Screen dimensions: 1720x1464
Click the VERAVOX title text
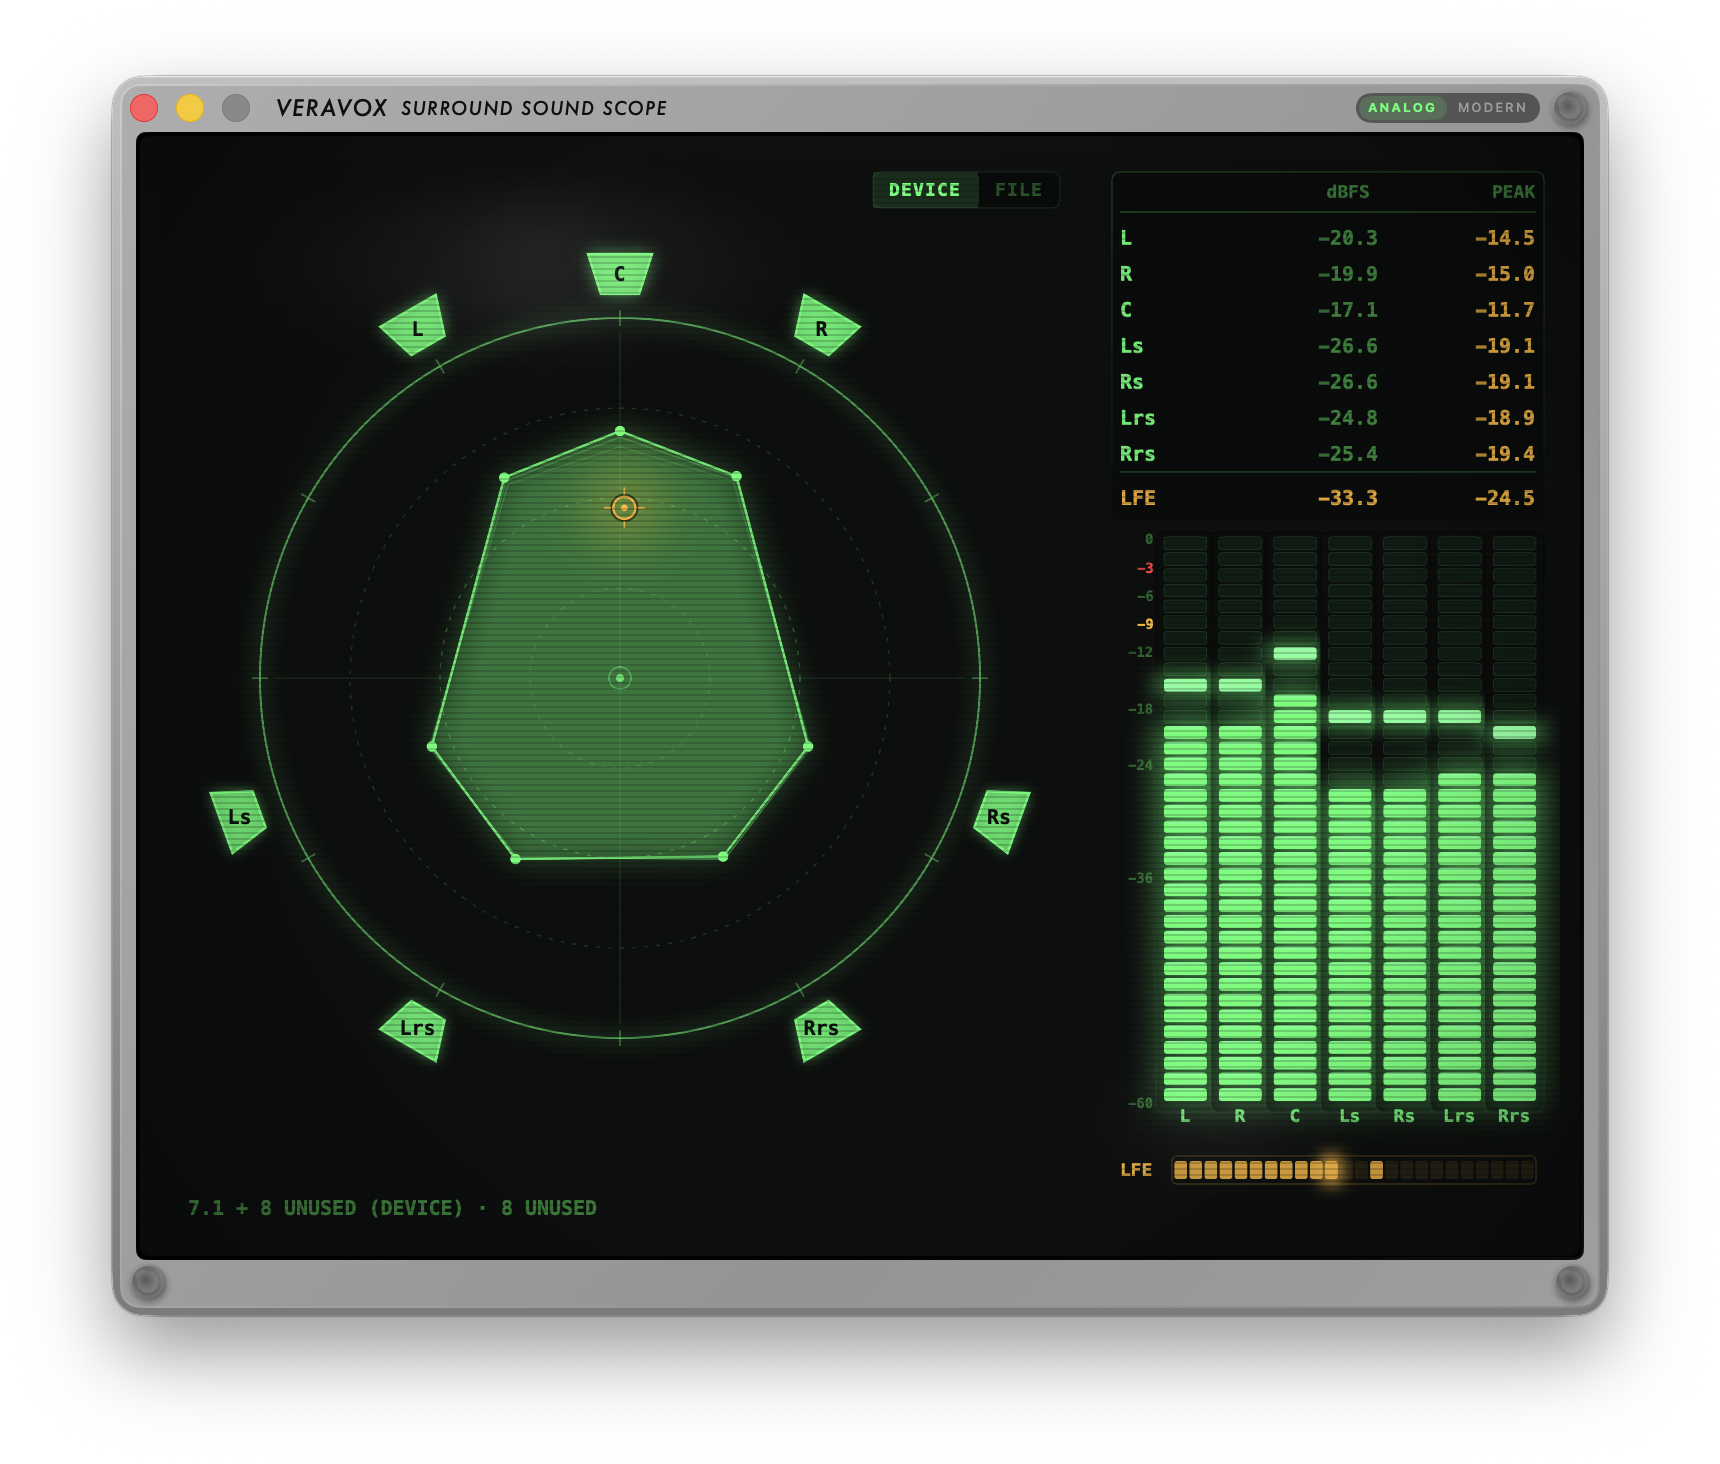point(332,108)
